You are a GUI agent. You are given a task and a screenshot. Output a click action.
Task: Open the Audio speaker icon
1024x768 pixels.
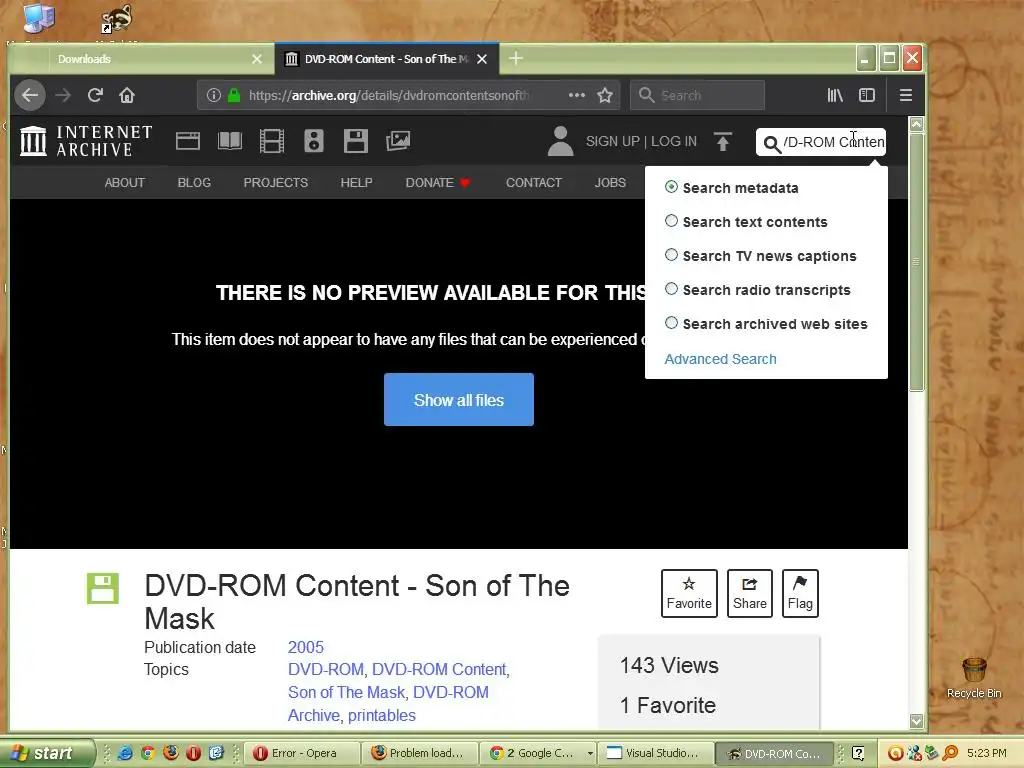(313, 141)
